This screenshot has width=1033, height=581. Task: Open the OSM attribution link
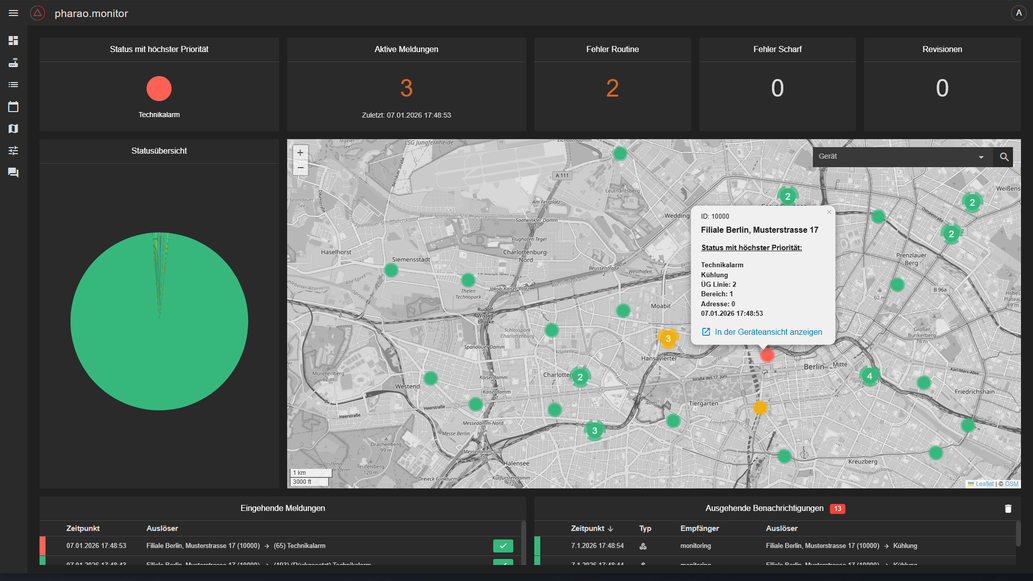click(1012, 484)
